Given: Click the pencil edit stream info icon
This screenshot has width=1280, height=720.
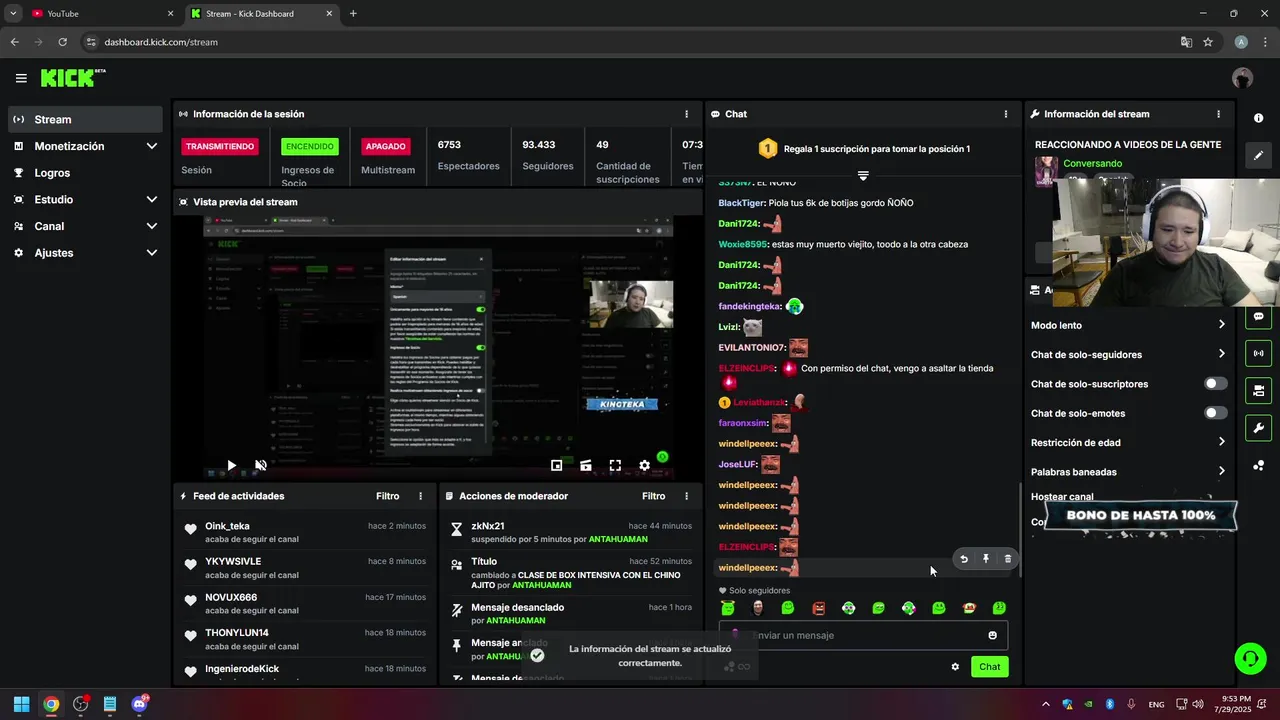Looking at the screenshot, I should 1258,155.
